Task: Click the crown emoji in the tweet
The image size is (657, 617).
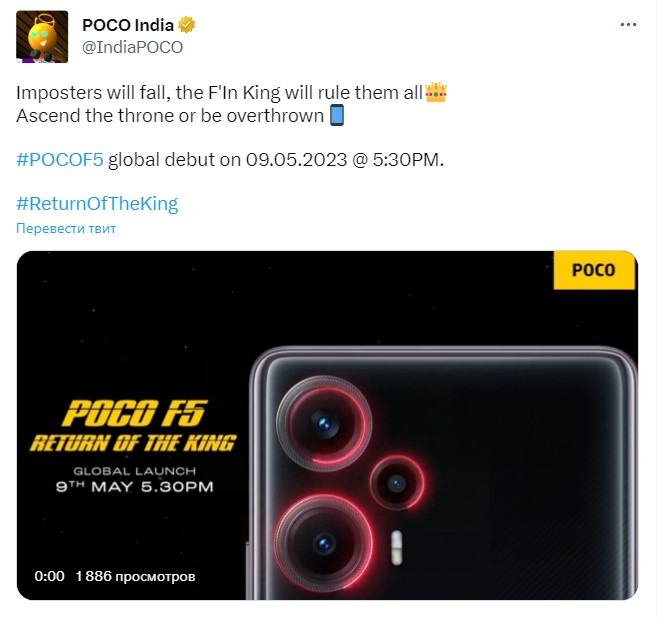Action: point(436,92)
